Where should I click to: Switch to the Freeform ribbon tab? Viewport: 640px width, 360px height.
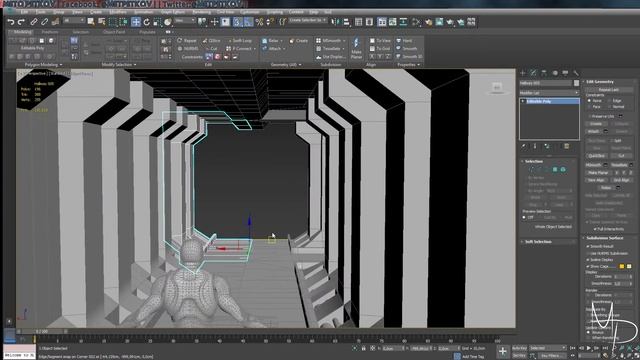point(50,32)
